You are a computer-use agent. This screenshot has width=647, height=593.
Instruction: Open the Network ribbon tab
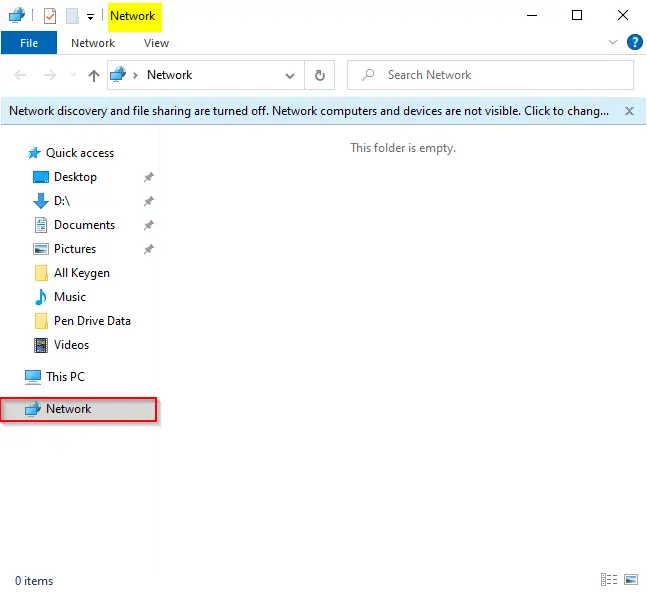[93, 43]
